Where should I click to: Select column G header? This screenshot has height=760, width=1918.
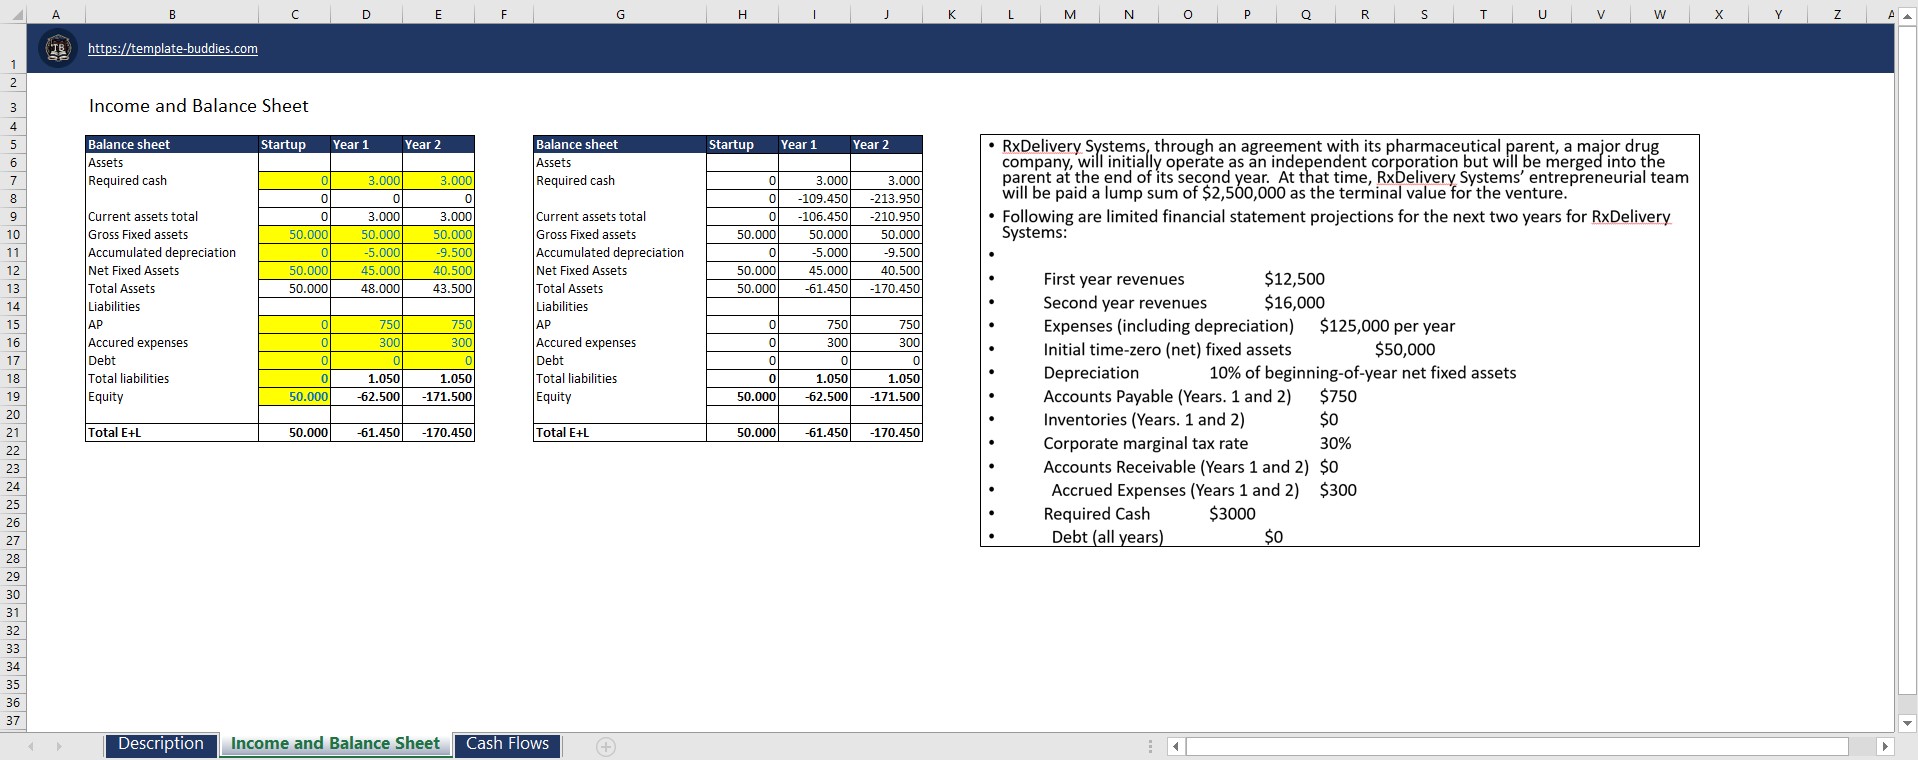pos(620,14)
